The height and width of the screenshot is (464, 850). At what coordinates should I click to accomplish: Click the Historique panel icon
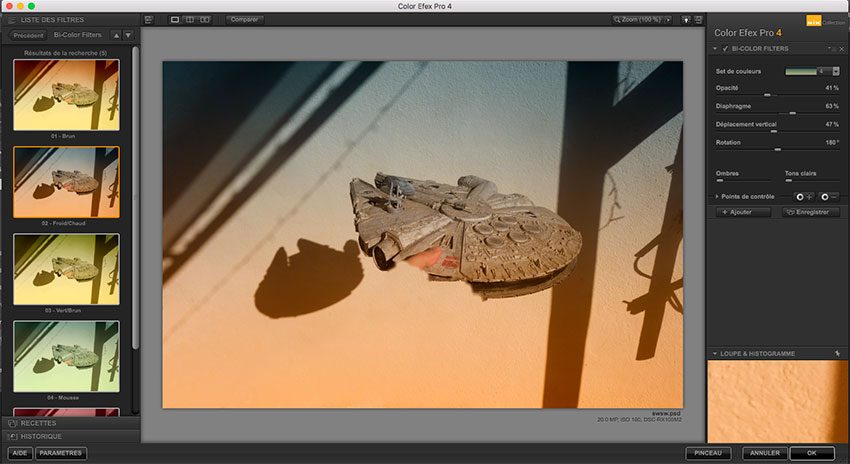click(13, 436)
